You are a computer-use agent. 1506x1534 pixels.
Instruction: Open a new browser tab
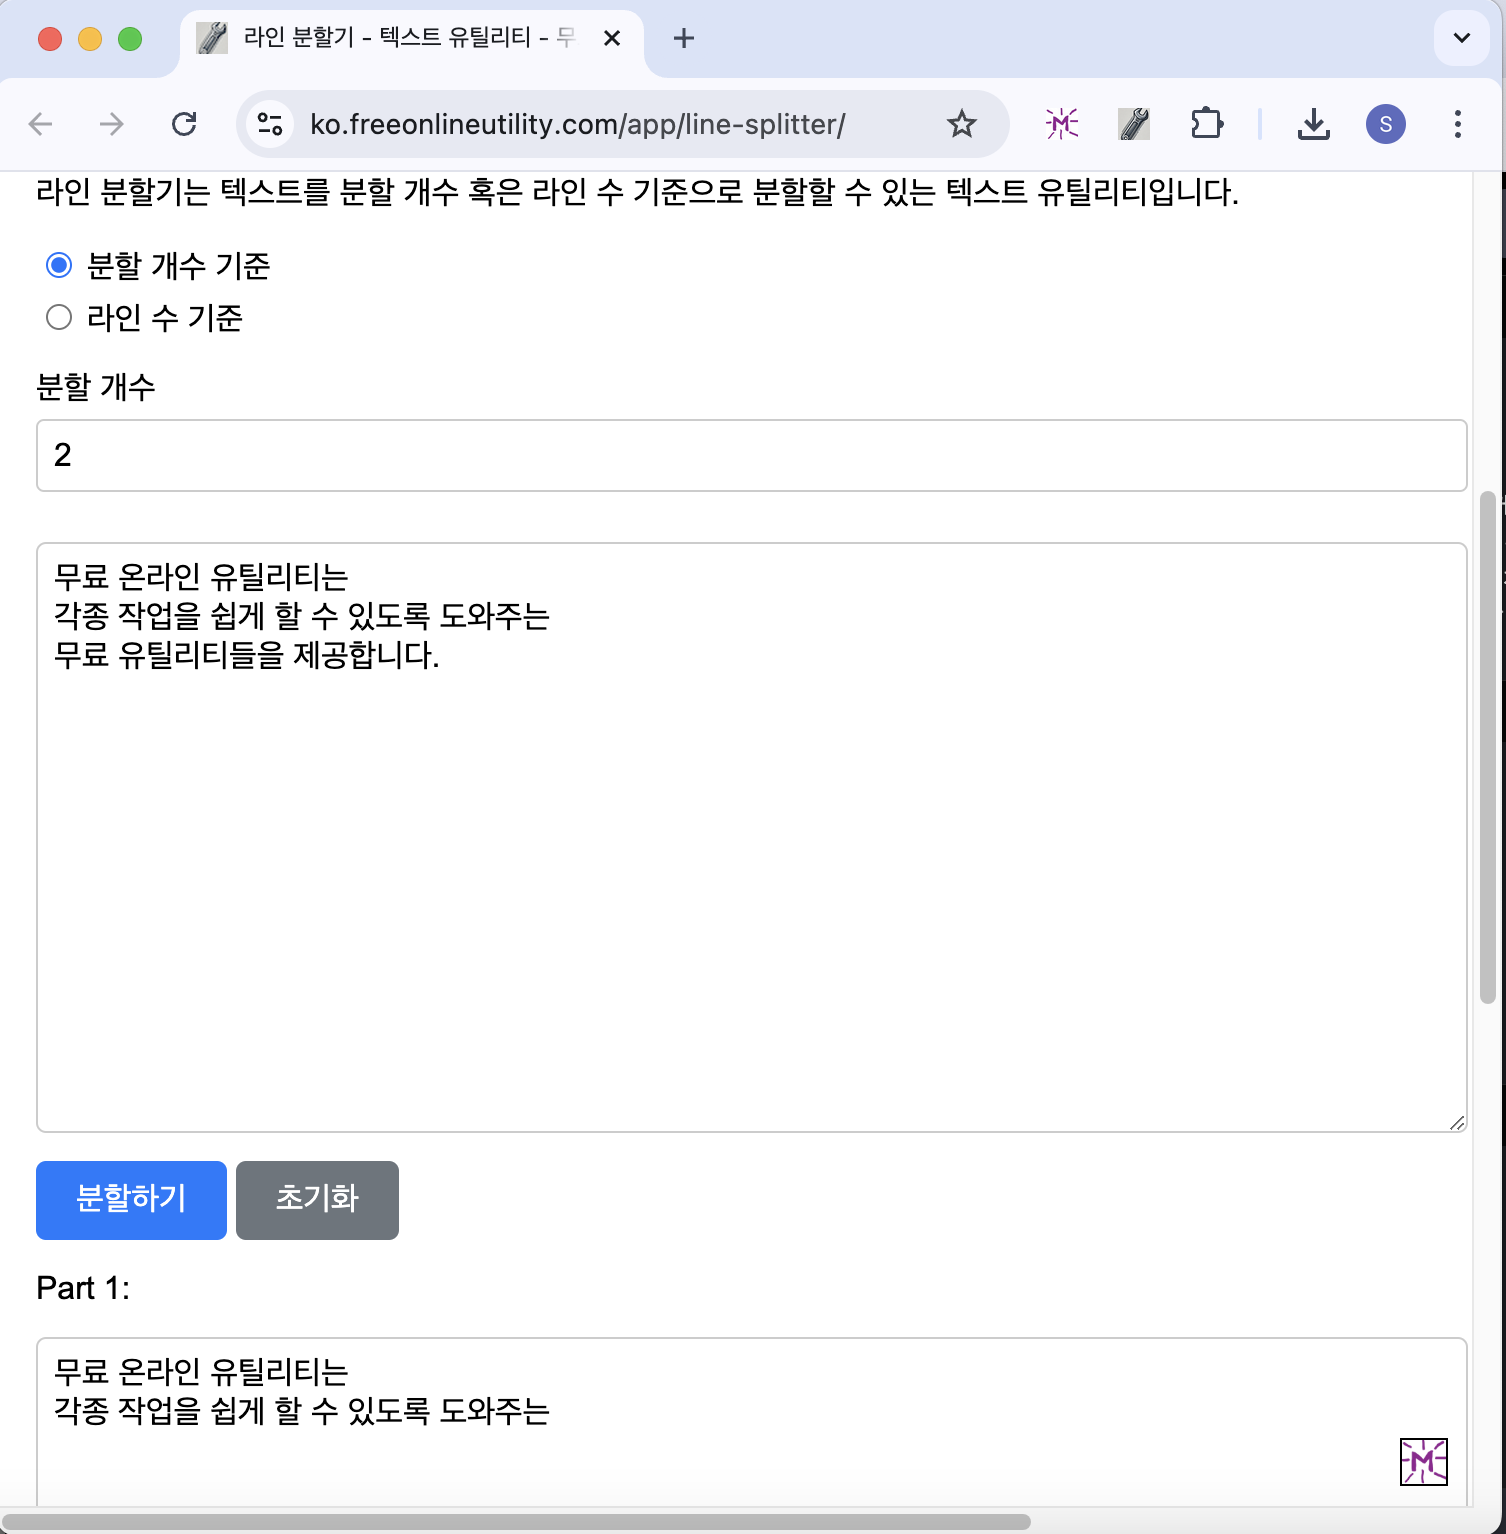684,38
